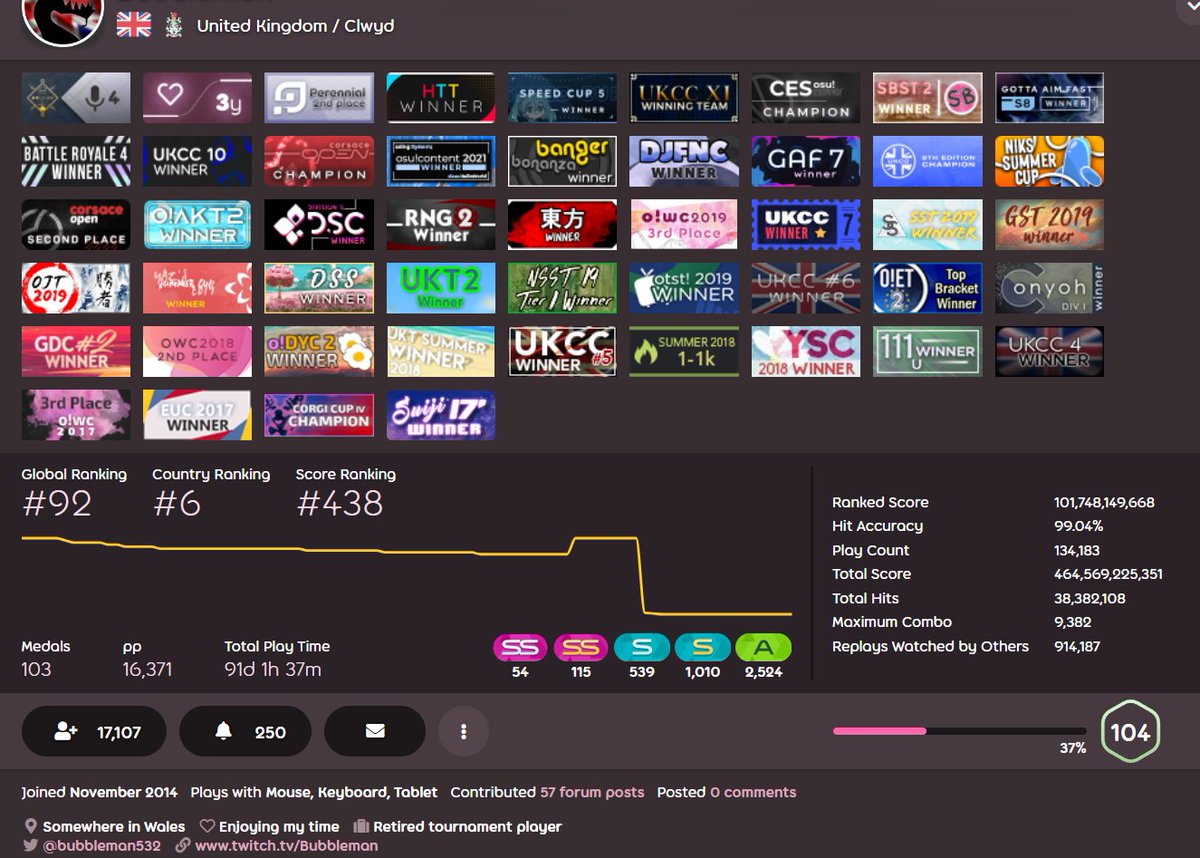Click the United Kingdom flag icon
Screen dimensions: 1200x858
click(134, 25)
